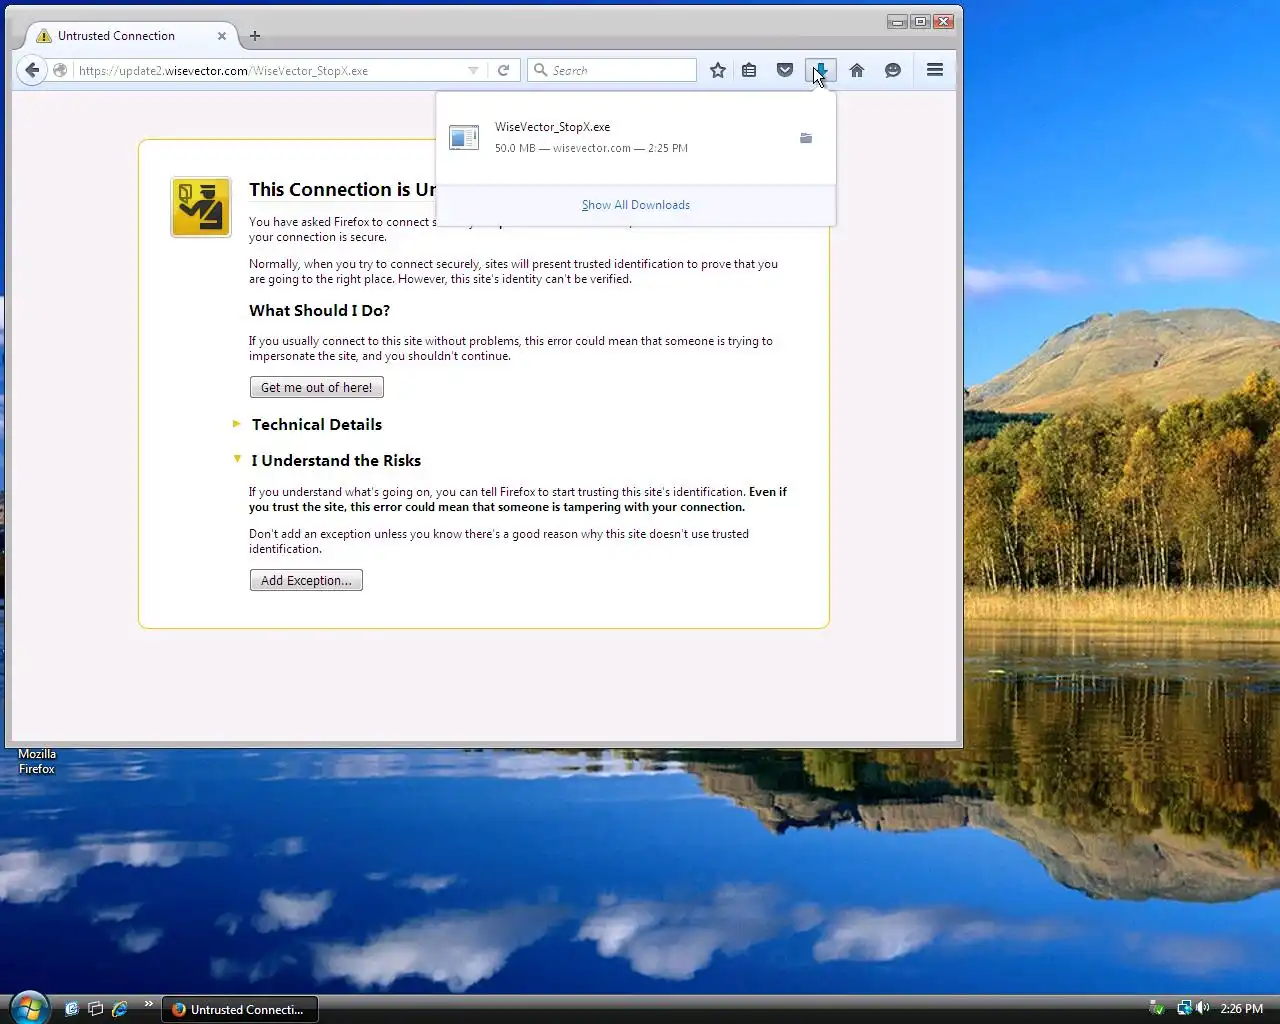Viewport: 1280px width, 1024px height.
Task: Click 50.0 MB wisevector.com download details
Action: [x=591, y=148]
